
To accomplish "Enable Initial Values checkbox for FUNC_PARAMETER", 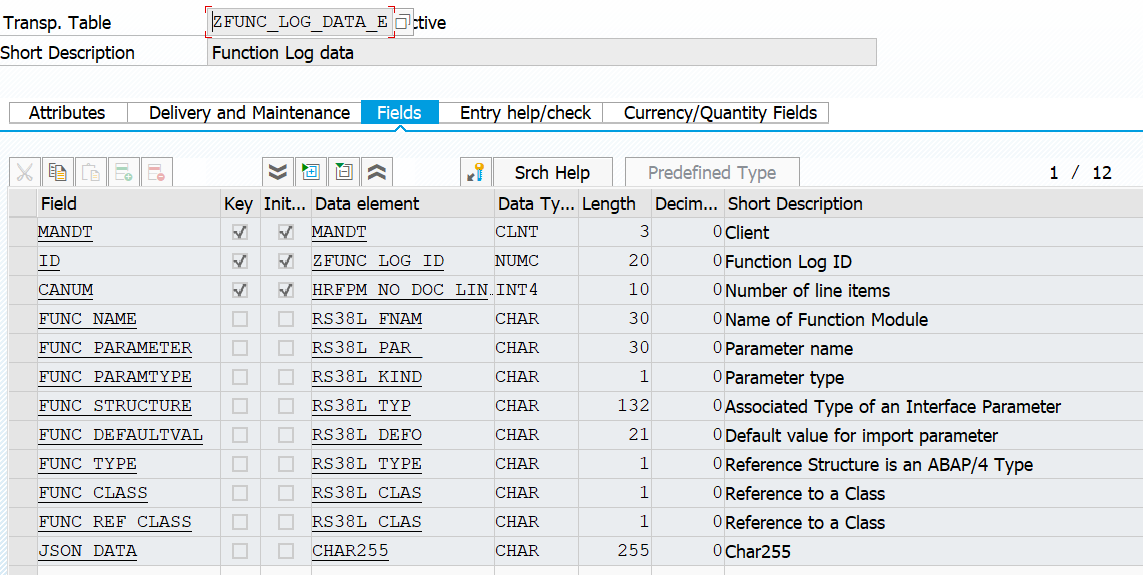I will [286, 348].
